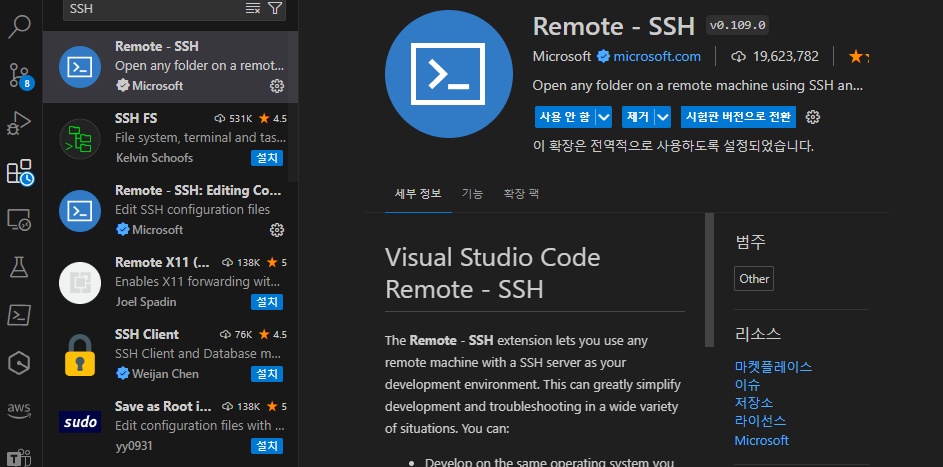The height and width of the screenshot is (467, 943).
Task: Click the extension details vertical scrollbar
Action: (709, 279)
